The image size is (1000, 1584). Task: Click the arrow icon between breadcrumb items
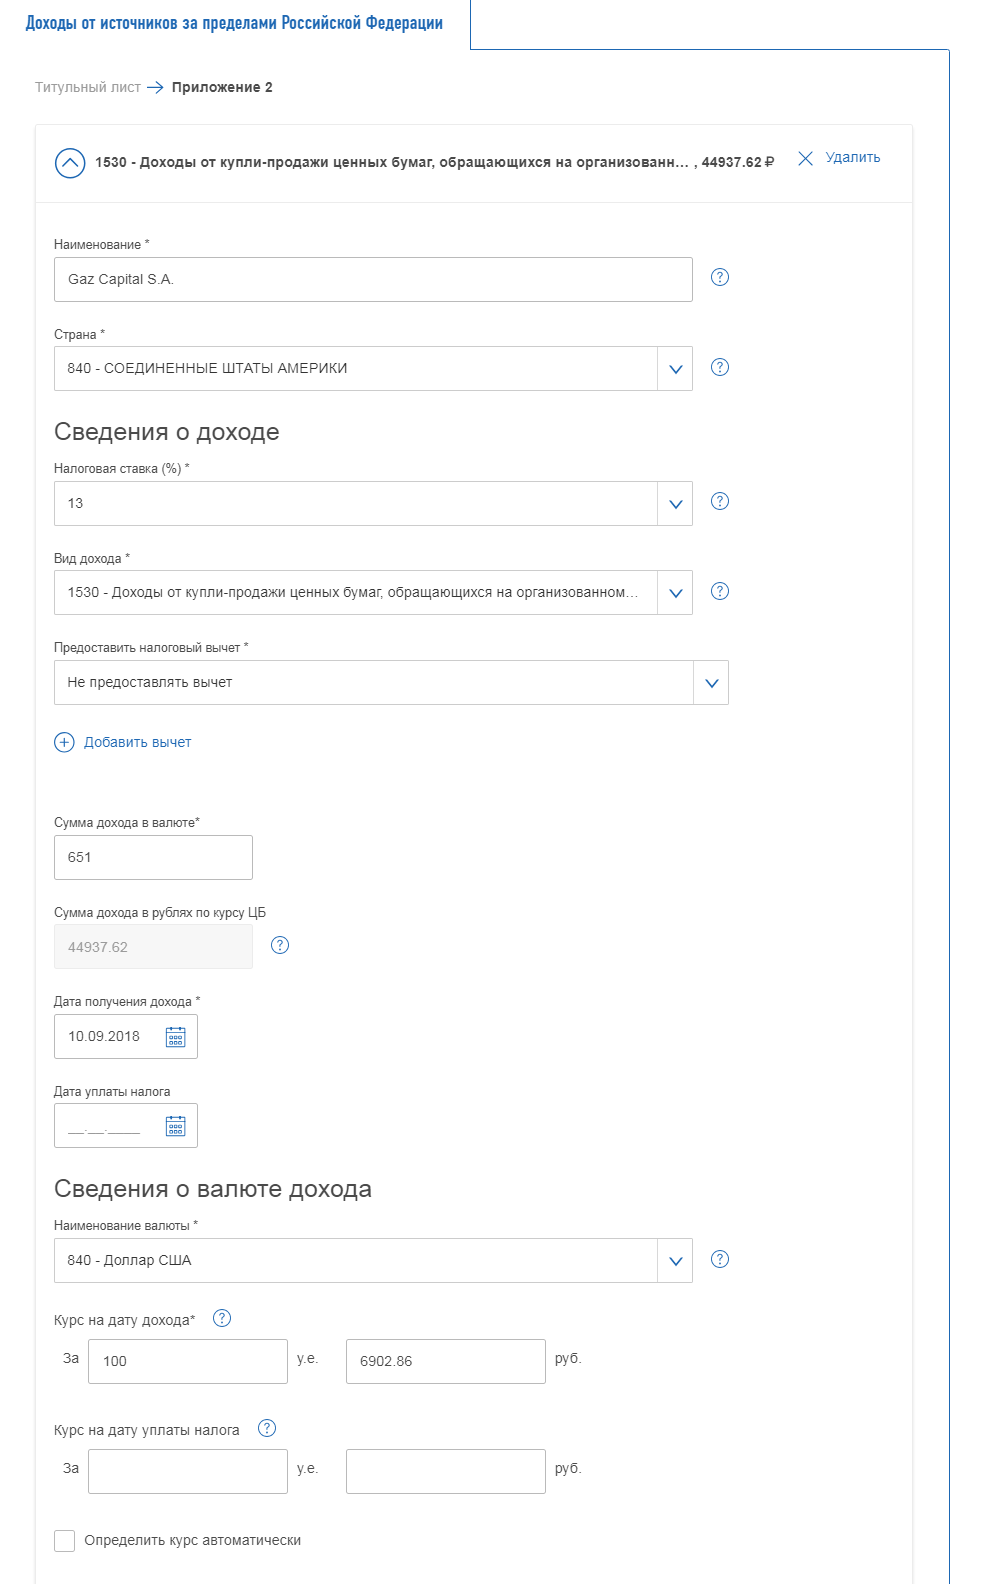pyautogui.click(x=155, y=88)
